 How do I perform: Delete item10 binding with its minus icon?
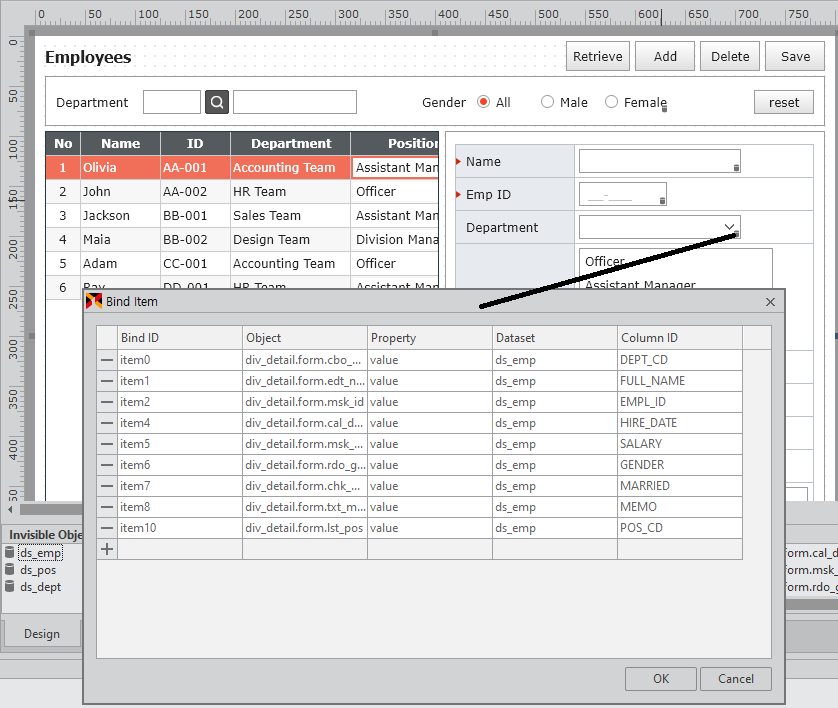point(107,528)
